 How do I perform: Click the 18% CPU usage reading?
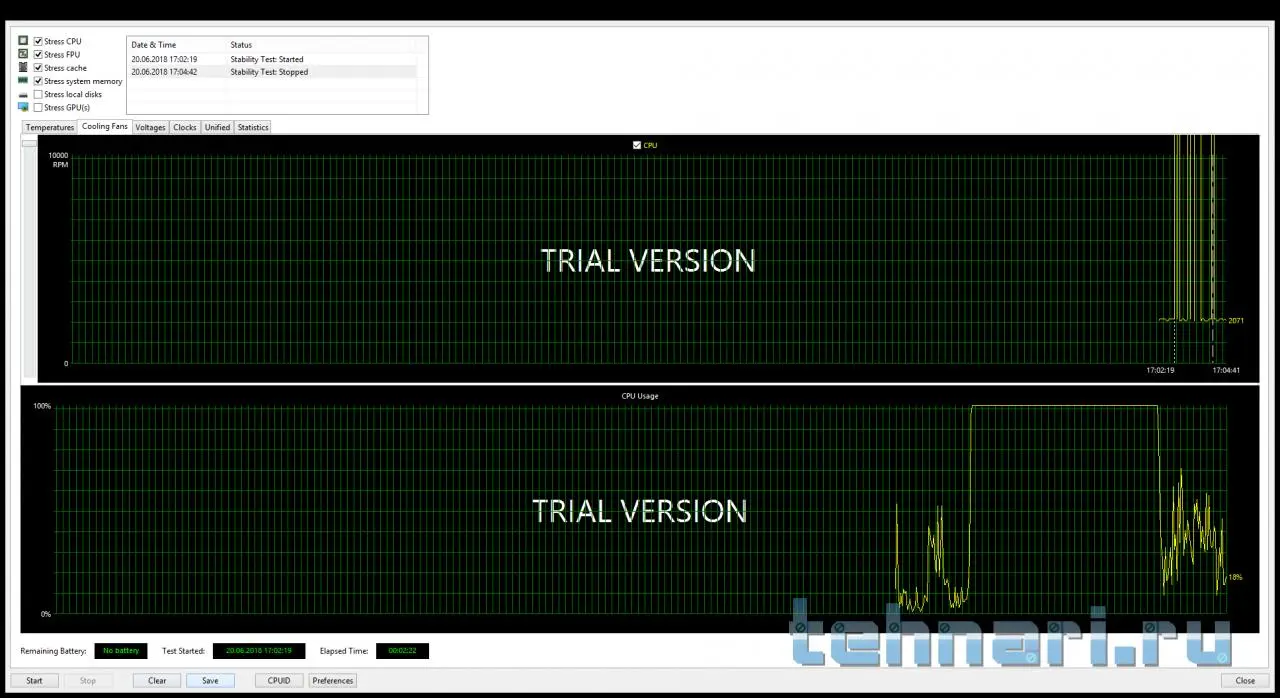[1235, 577]
